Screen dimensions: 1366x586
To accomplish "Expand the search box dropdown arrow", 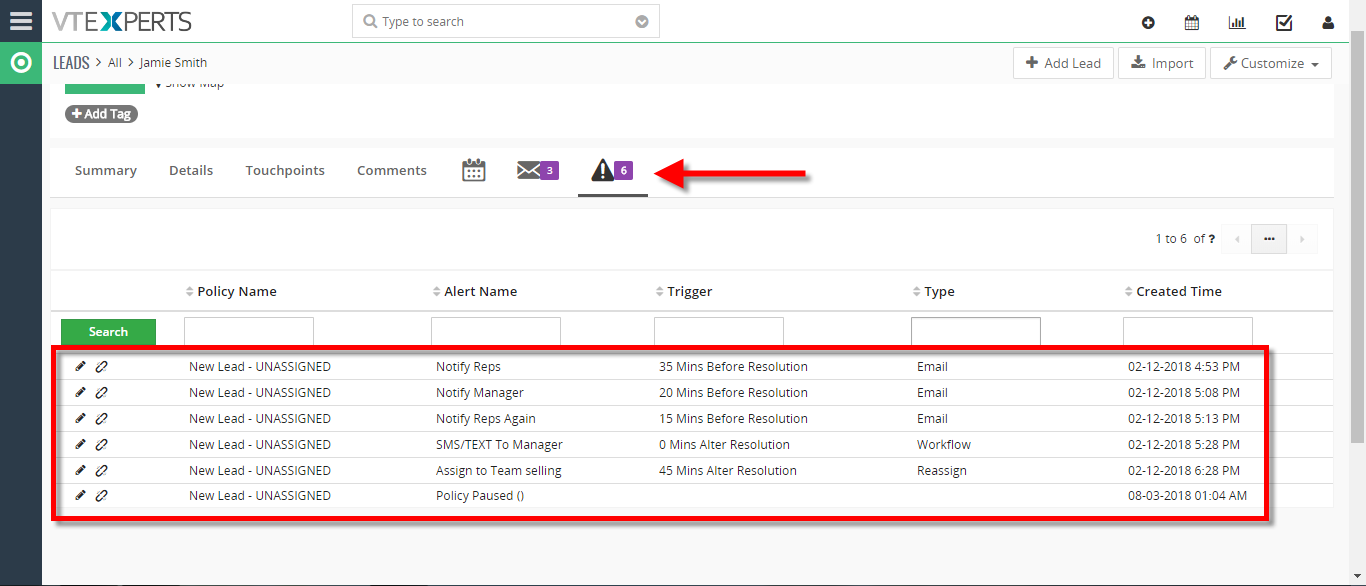I will click(642, 22).
